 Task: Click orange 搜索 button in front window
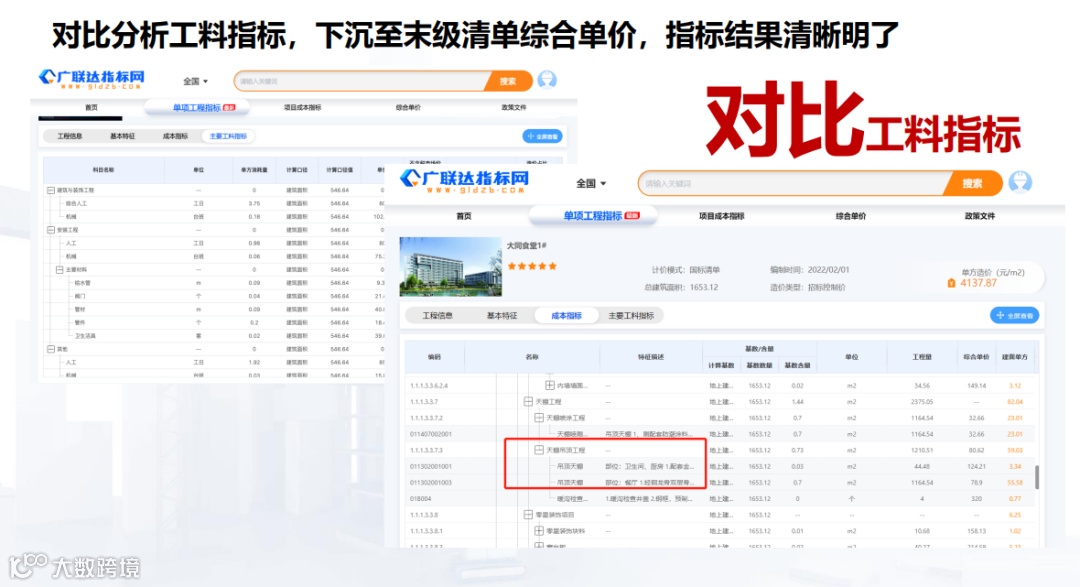tap(972, 183)
